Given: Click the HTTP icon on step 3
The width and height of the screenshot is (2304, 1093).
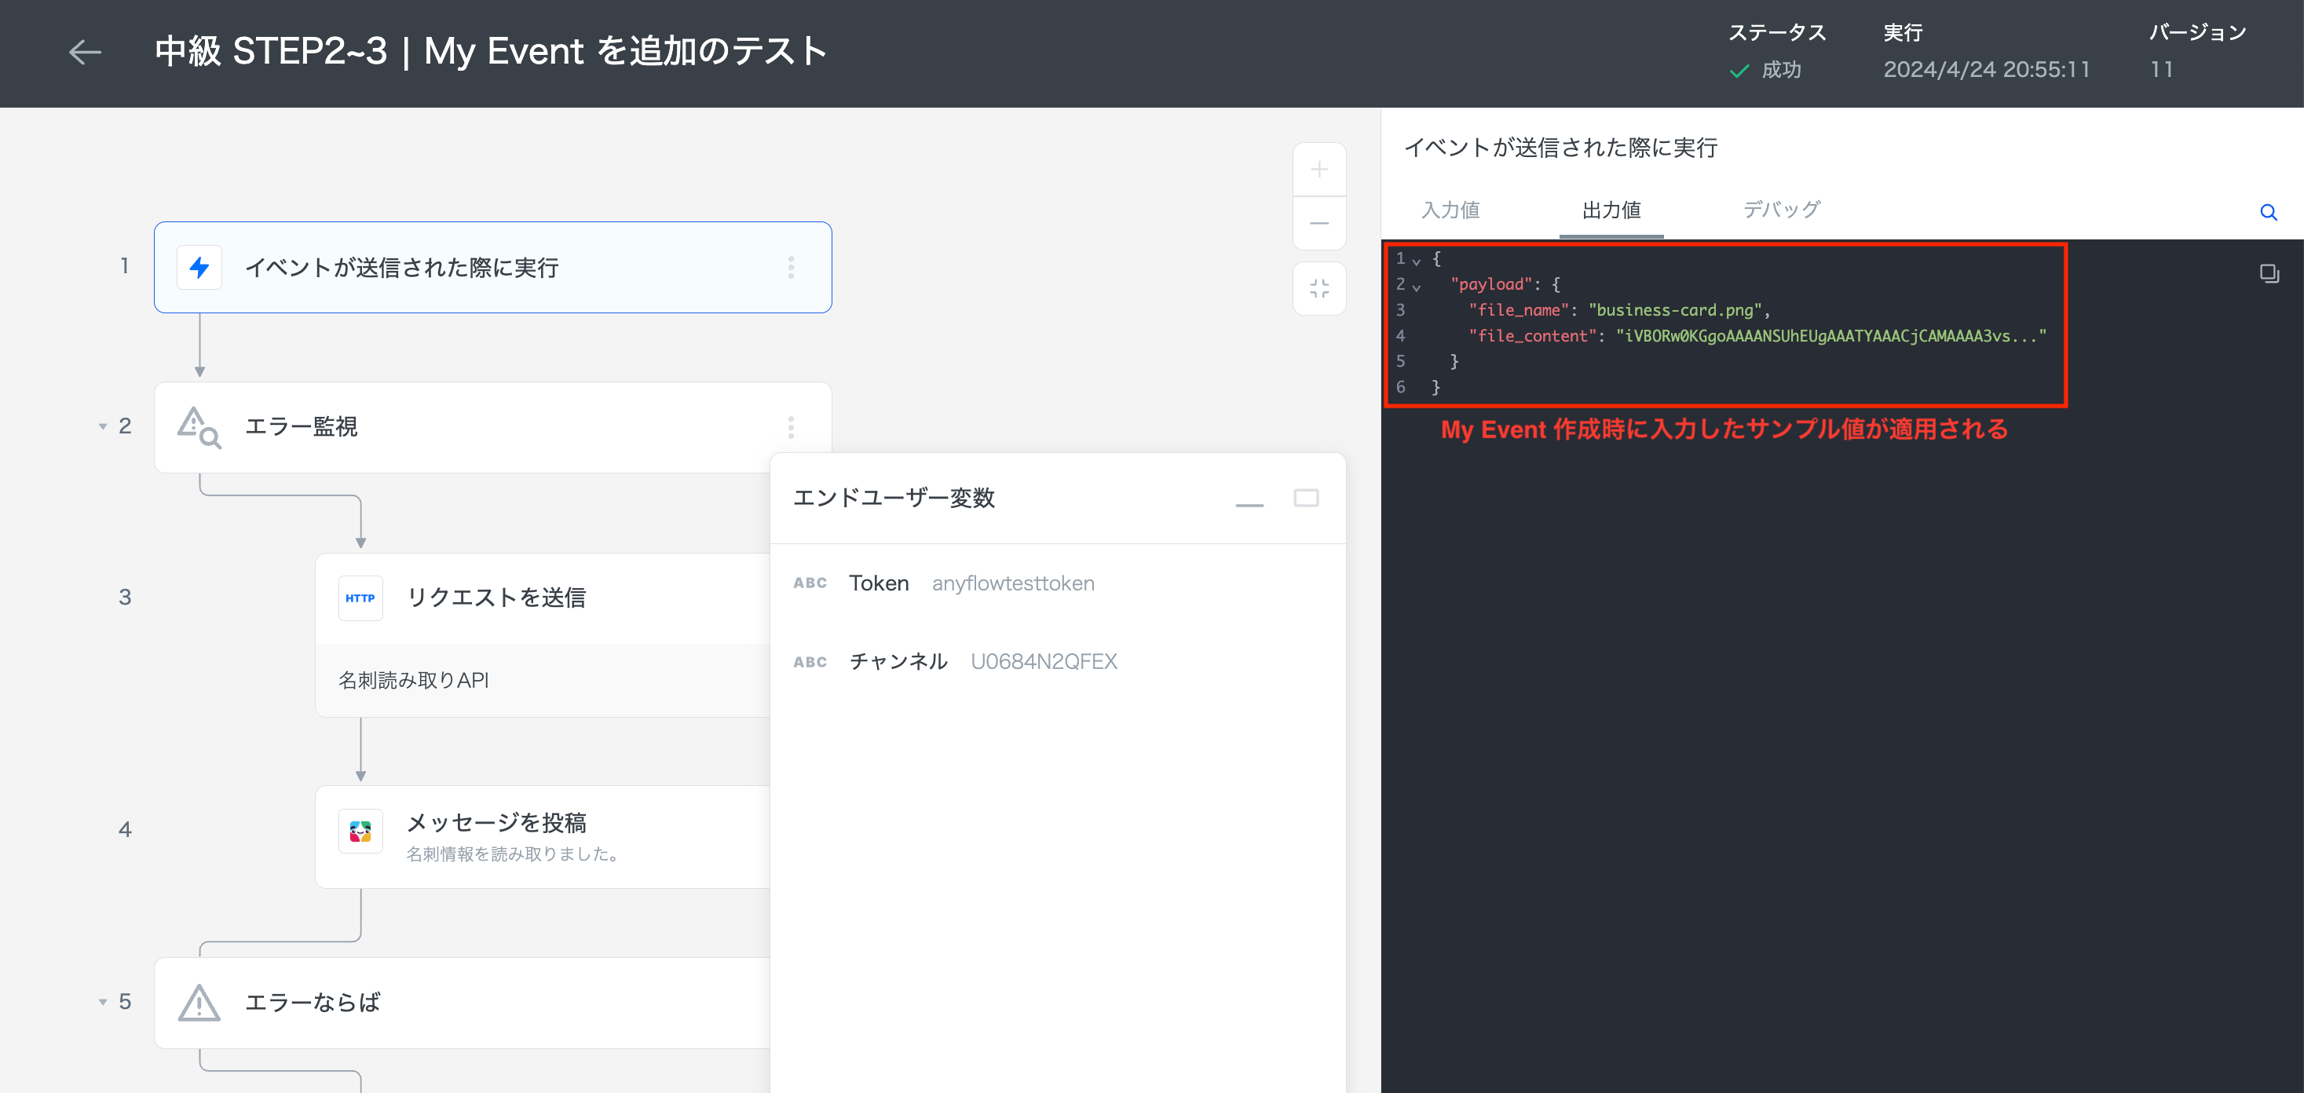Looking at the screenshot, I should click(360, 598).
